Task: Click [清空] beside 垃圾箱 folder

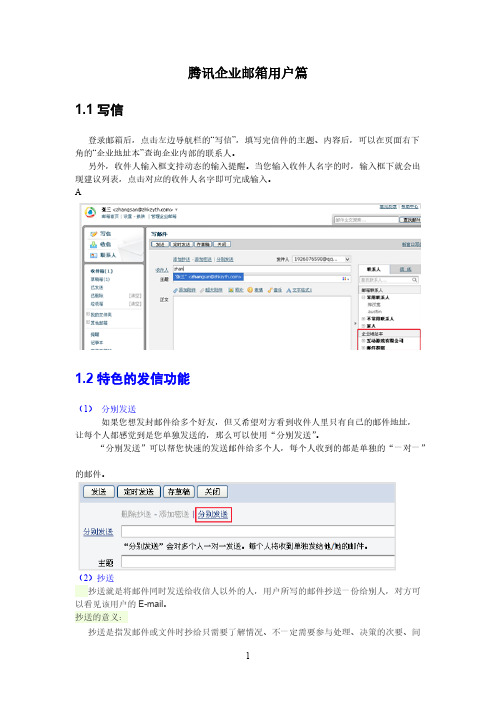Action: click(x=135, y=304)
